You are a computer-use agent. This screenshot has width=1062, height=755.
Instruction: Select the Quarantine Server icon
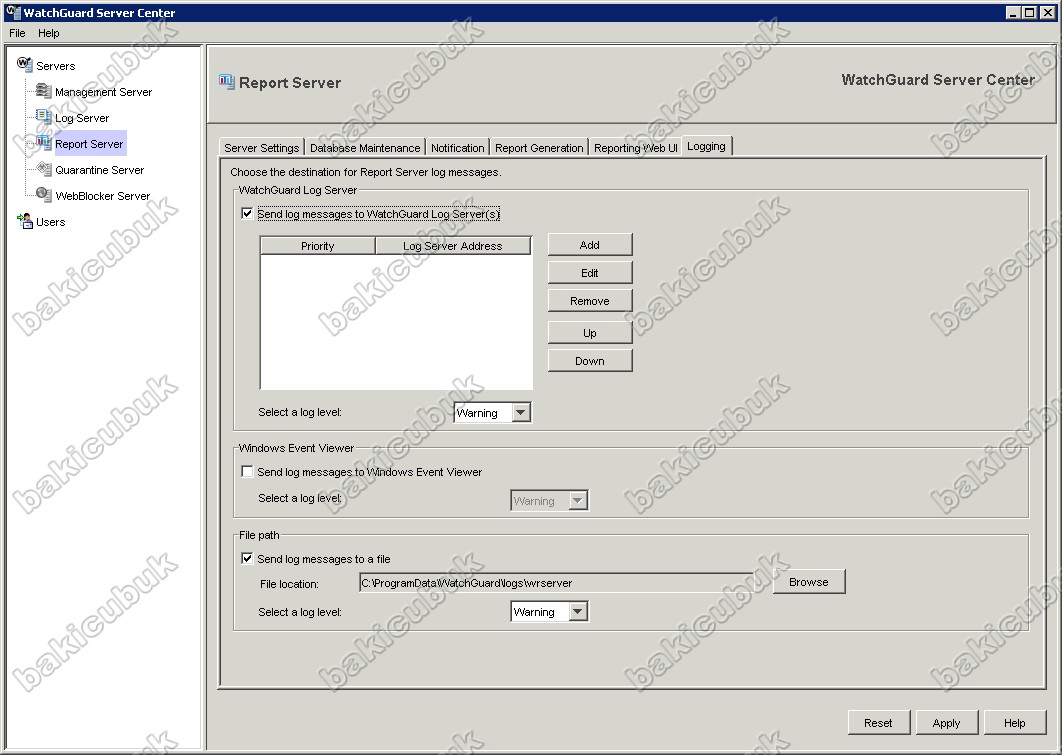tap(44, 170)
